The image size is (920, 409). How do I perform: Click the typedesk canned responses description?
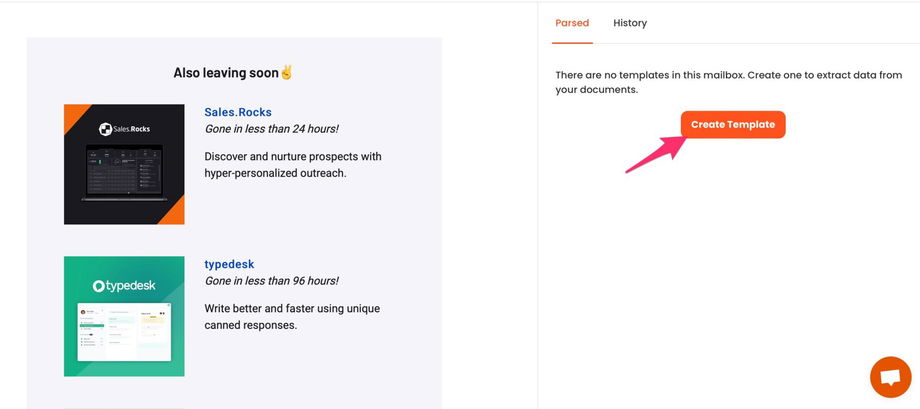click(292, 317)
